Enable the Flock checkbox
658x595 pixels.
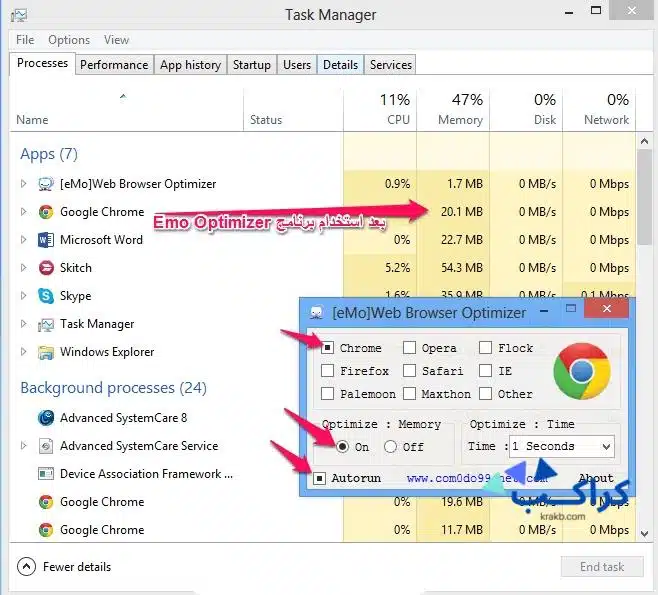tap(486, 347)
